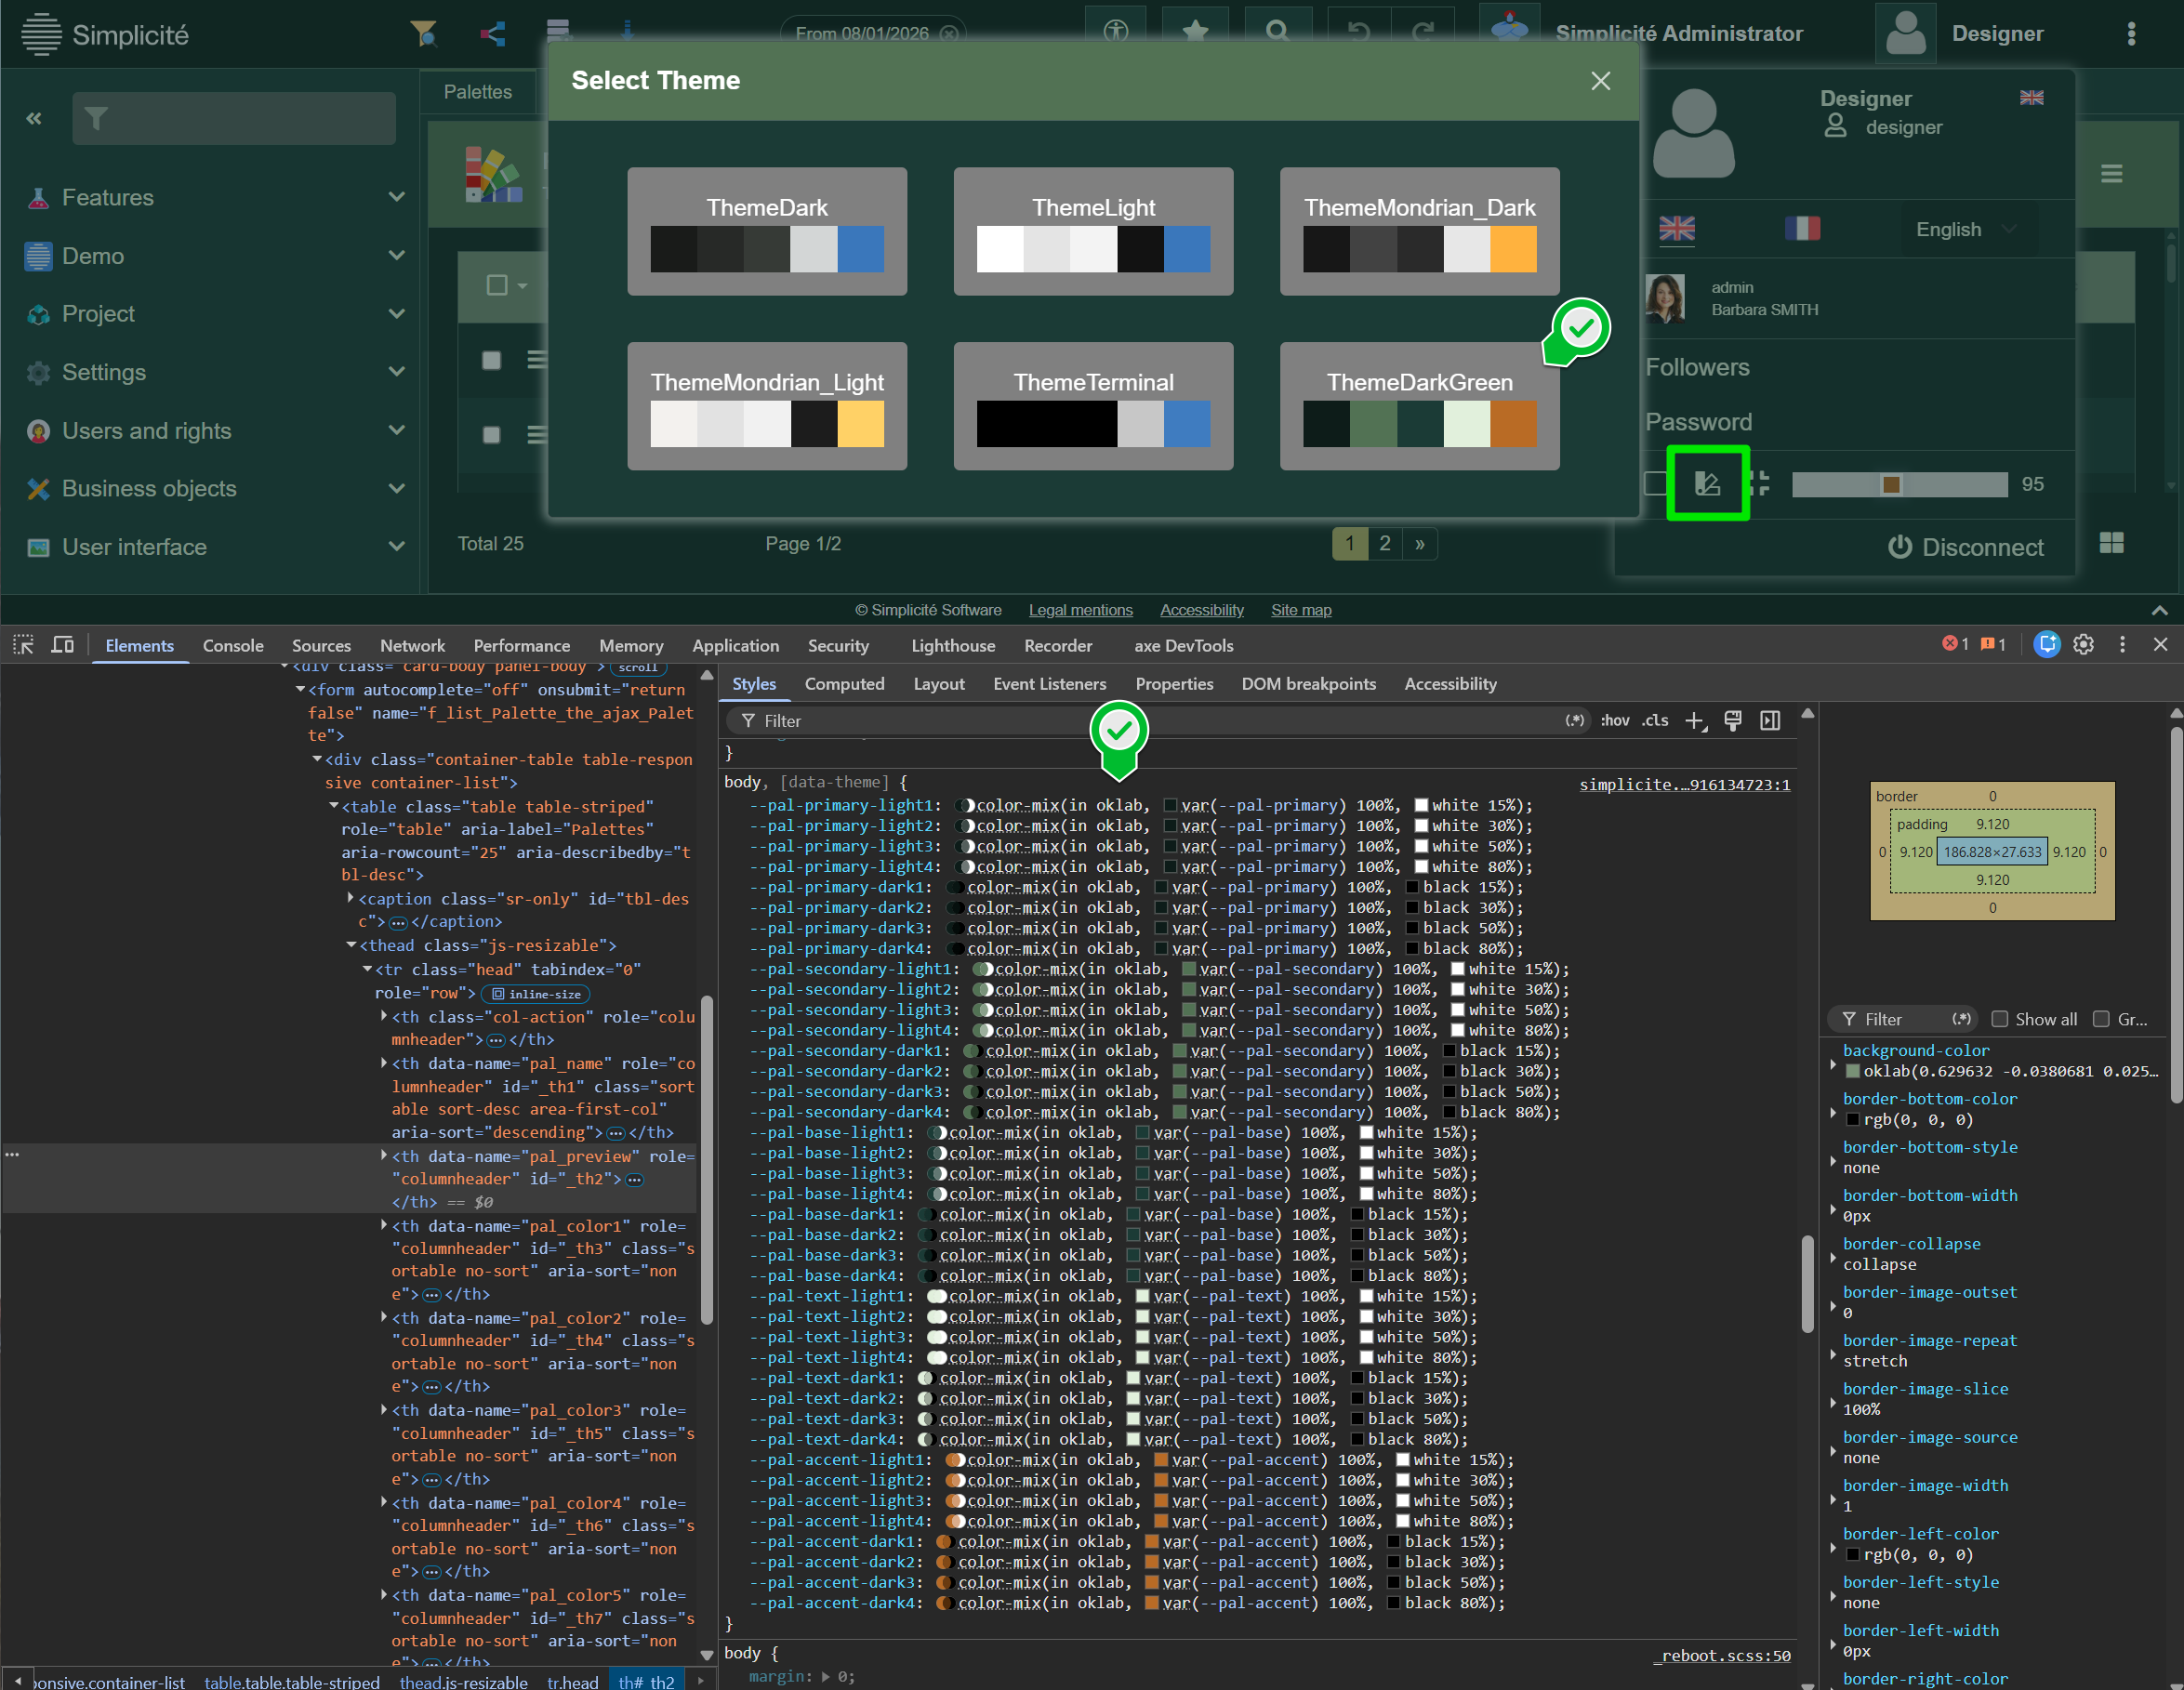The width and height of the screenshot is (2184, 1690).
Task: Open the Event Listeners tab
Action: tap(1049, 684)
